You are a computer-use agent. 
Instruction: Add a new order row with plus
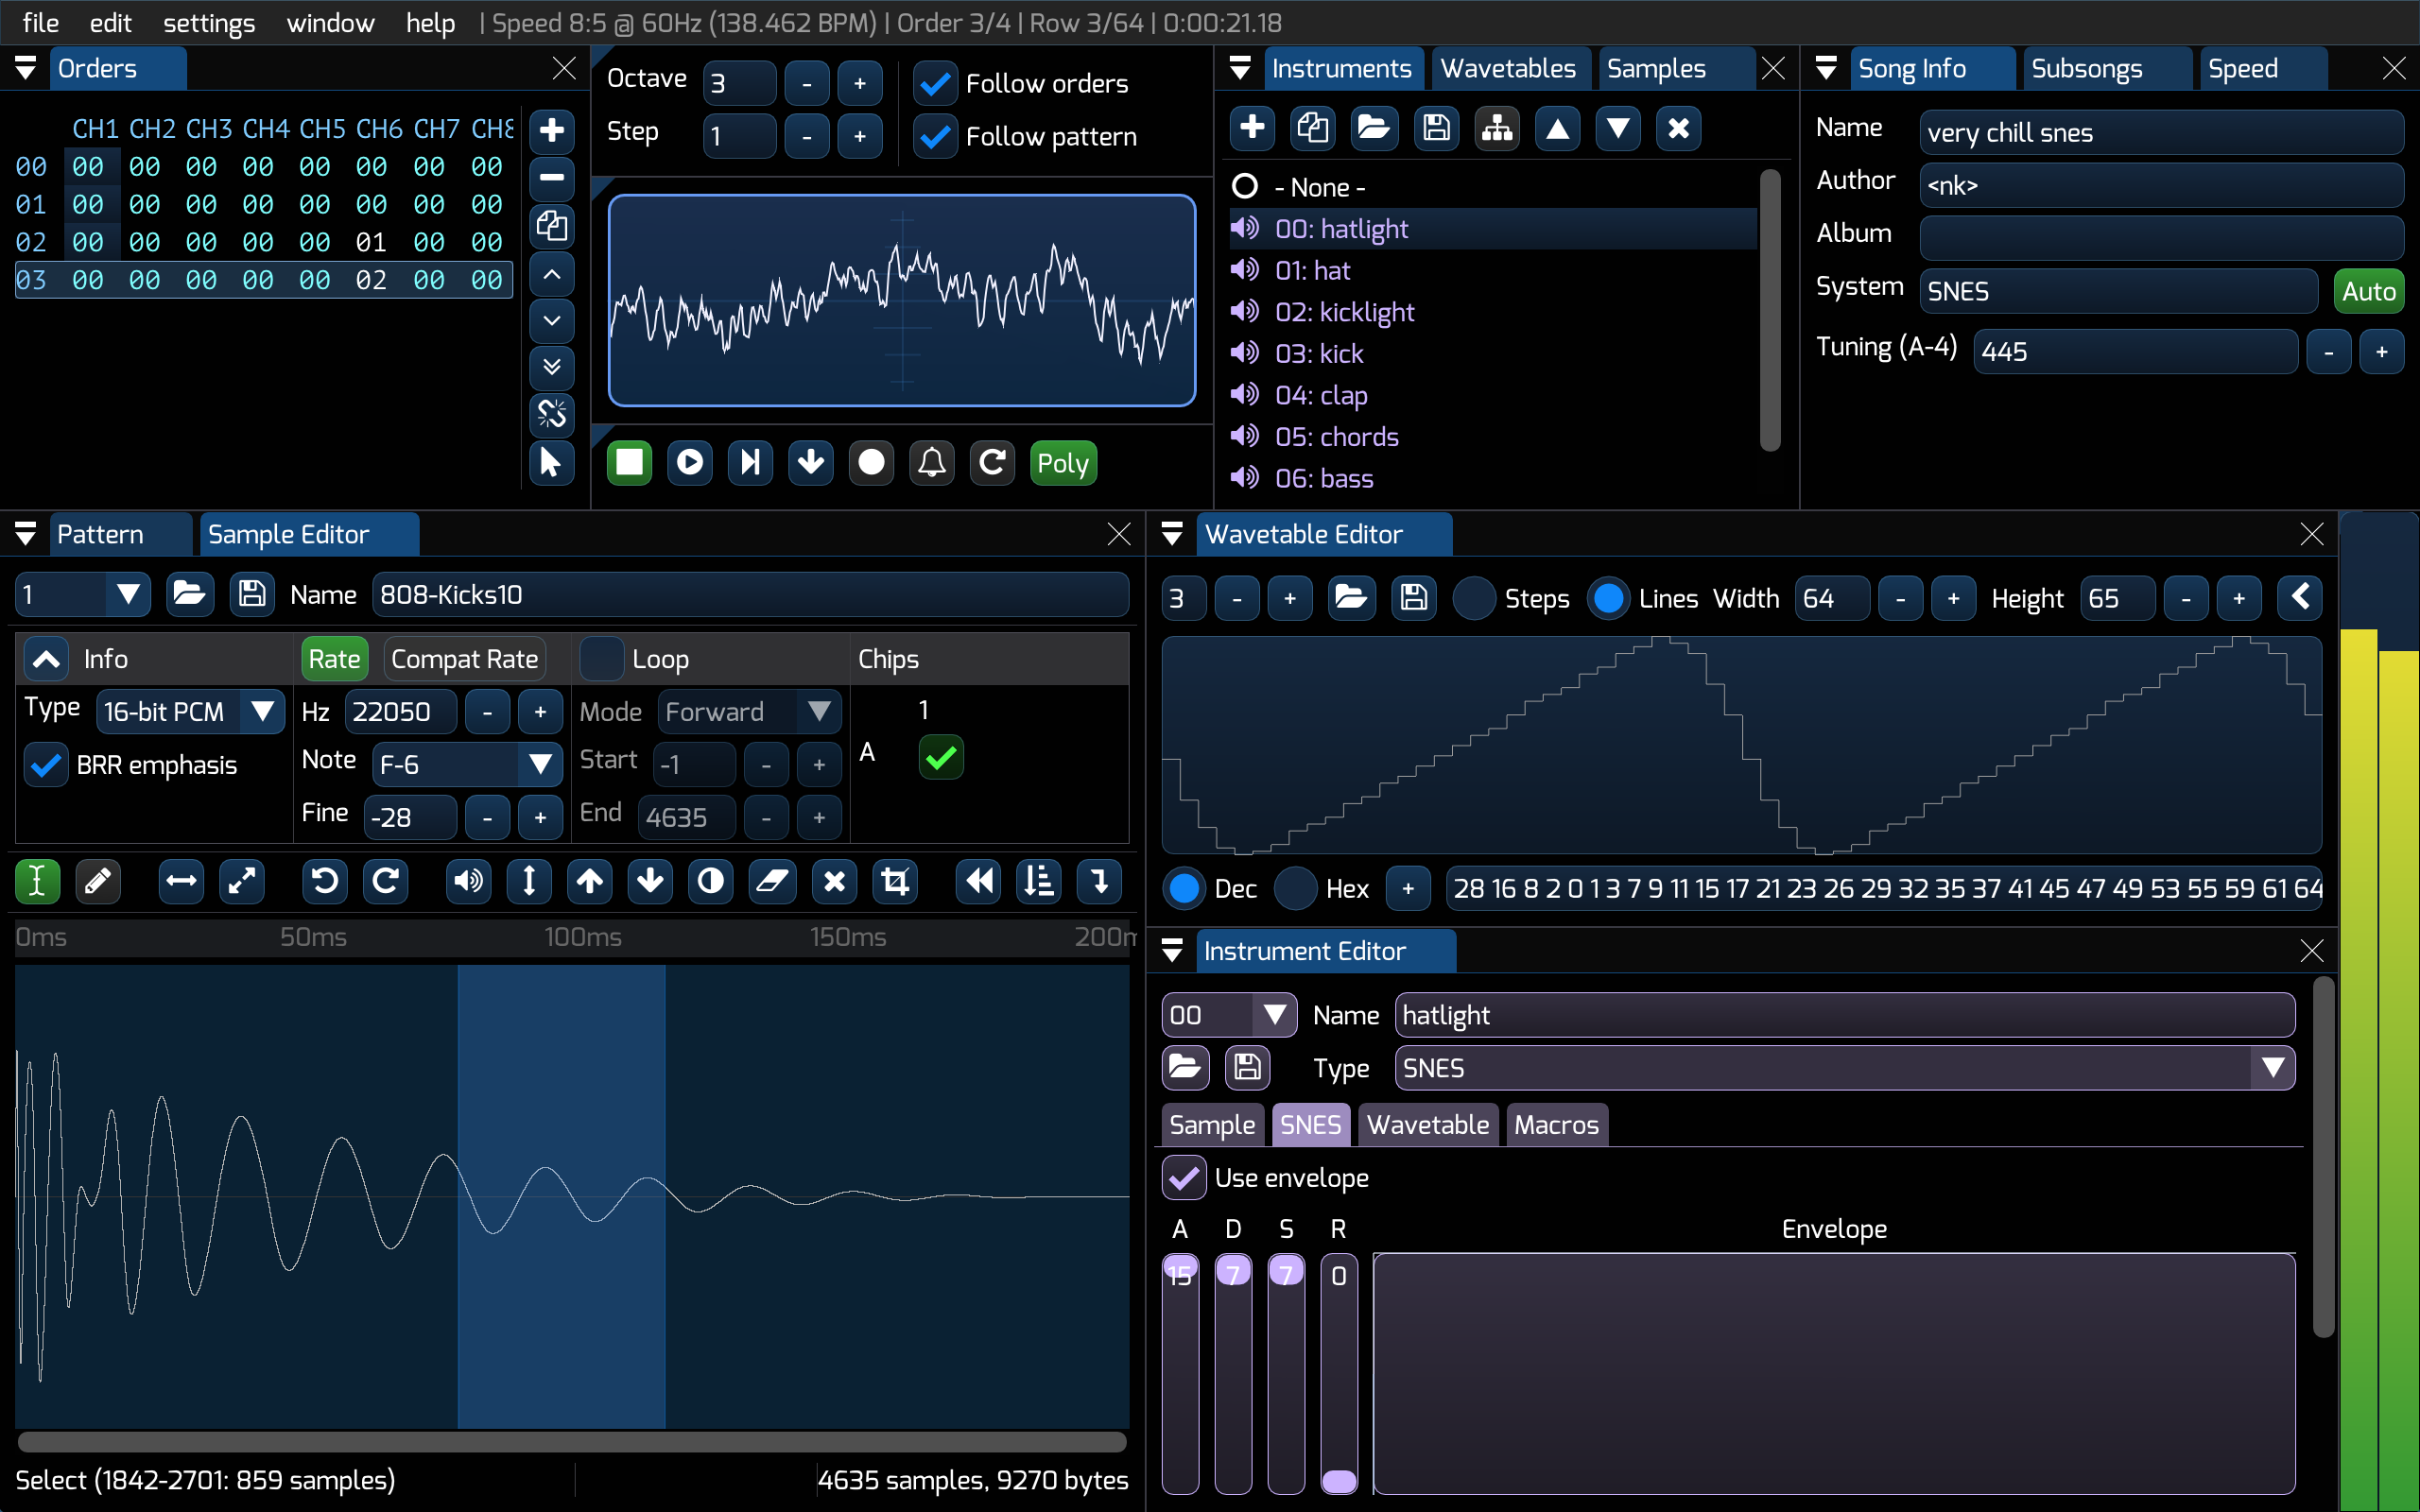pos(551,130)
